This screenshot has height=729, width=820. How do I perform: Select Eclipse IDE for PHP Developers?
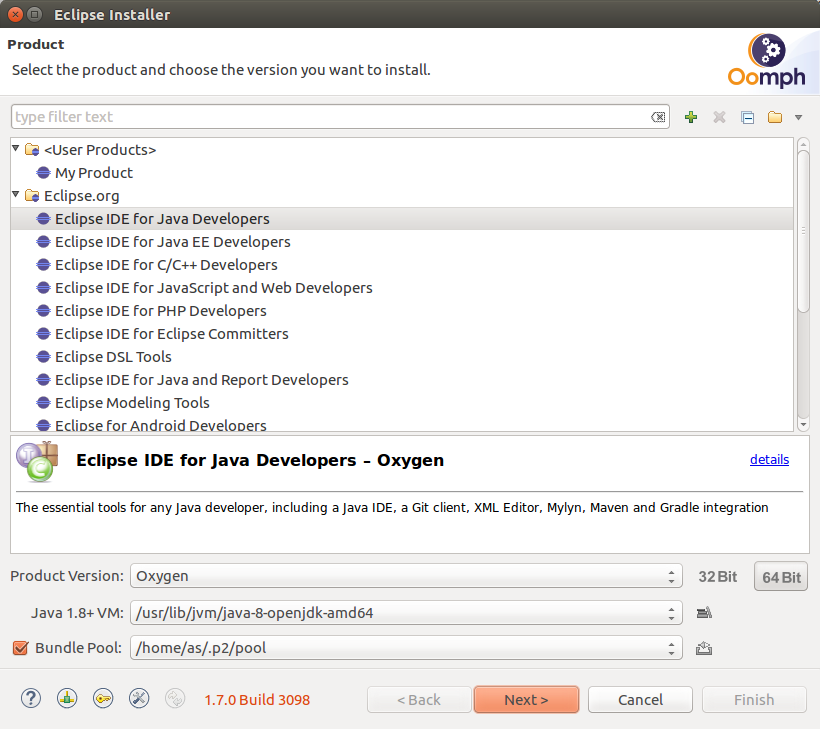coord(160,311)
